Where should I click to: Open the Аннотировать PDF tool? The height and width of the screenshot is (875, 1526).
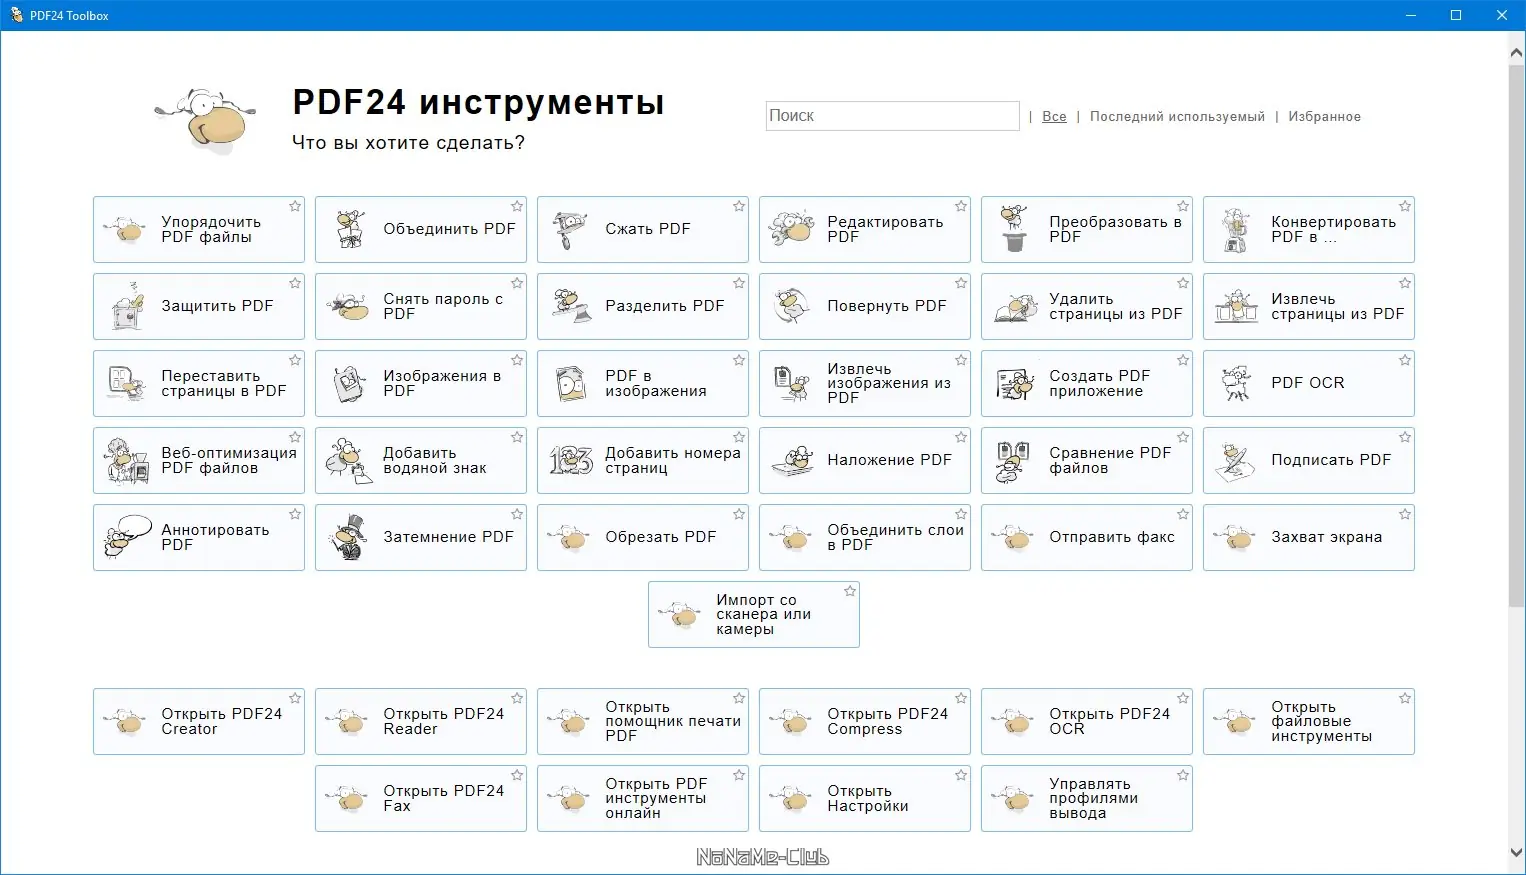pyautogui.click(x=199, y=538)
